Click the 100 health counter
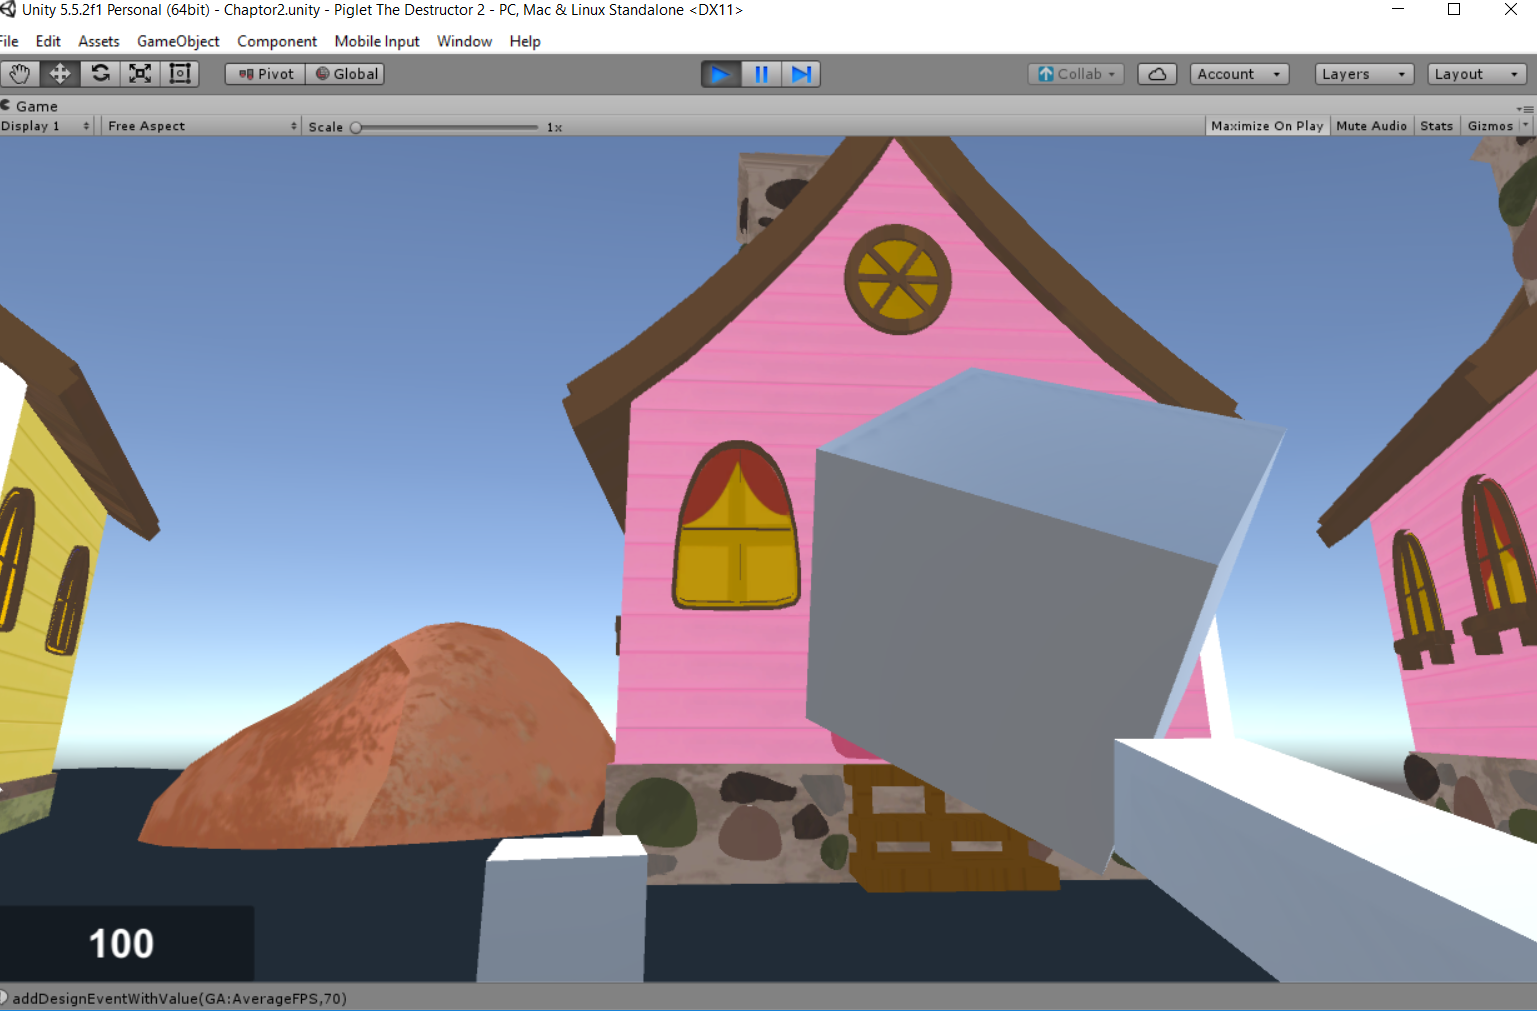Image resolution: width=1537 pixels, height=1011 pixels. coord(121,944)
